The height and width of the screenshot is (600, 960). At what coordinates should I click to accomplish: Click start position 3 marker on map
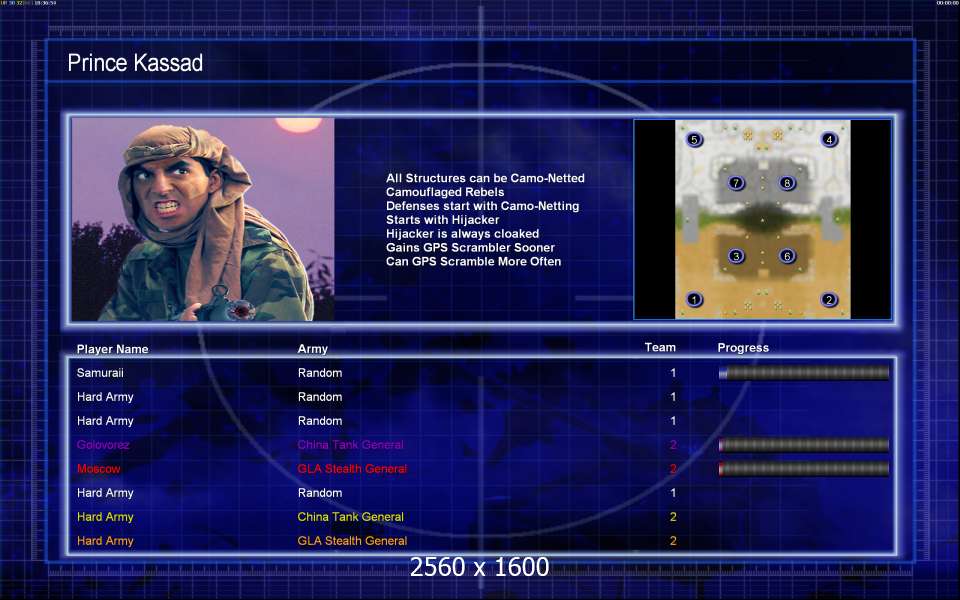pyautogui.click(x=736, y=256)
